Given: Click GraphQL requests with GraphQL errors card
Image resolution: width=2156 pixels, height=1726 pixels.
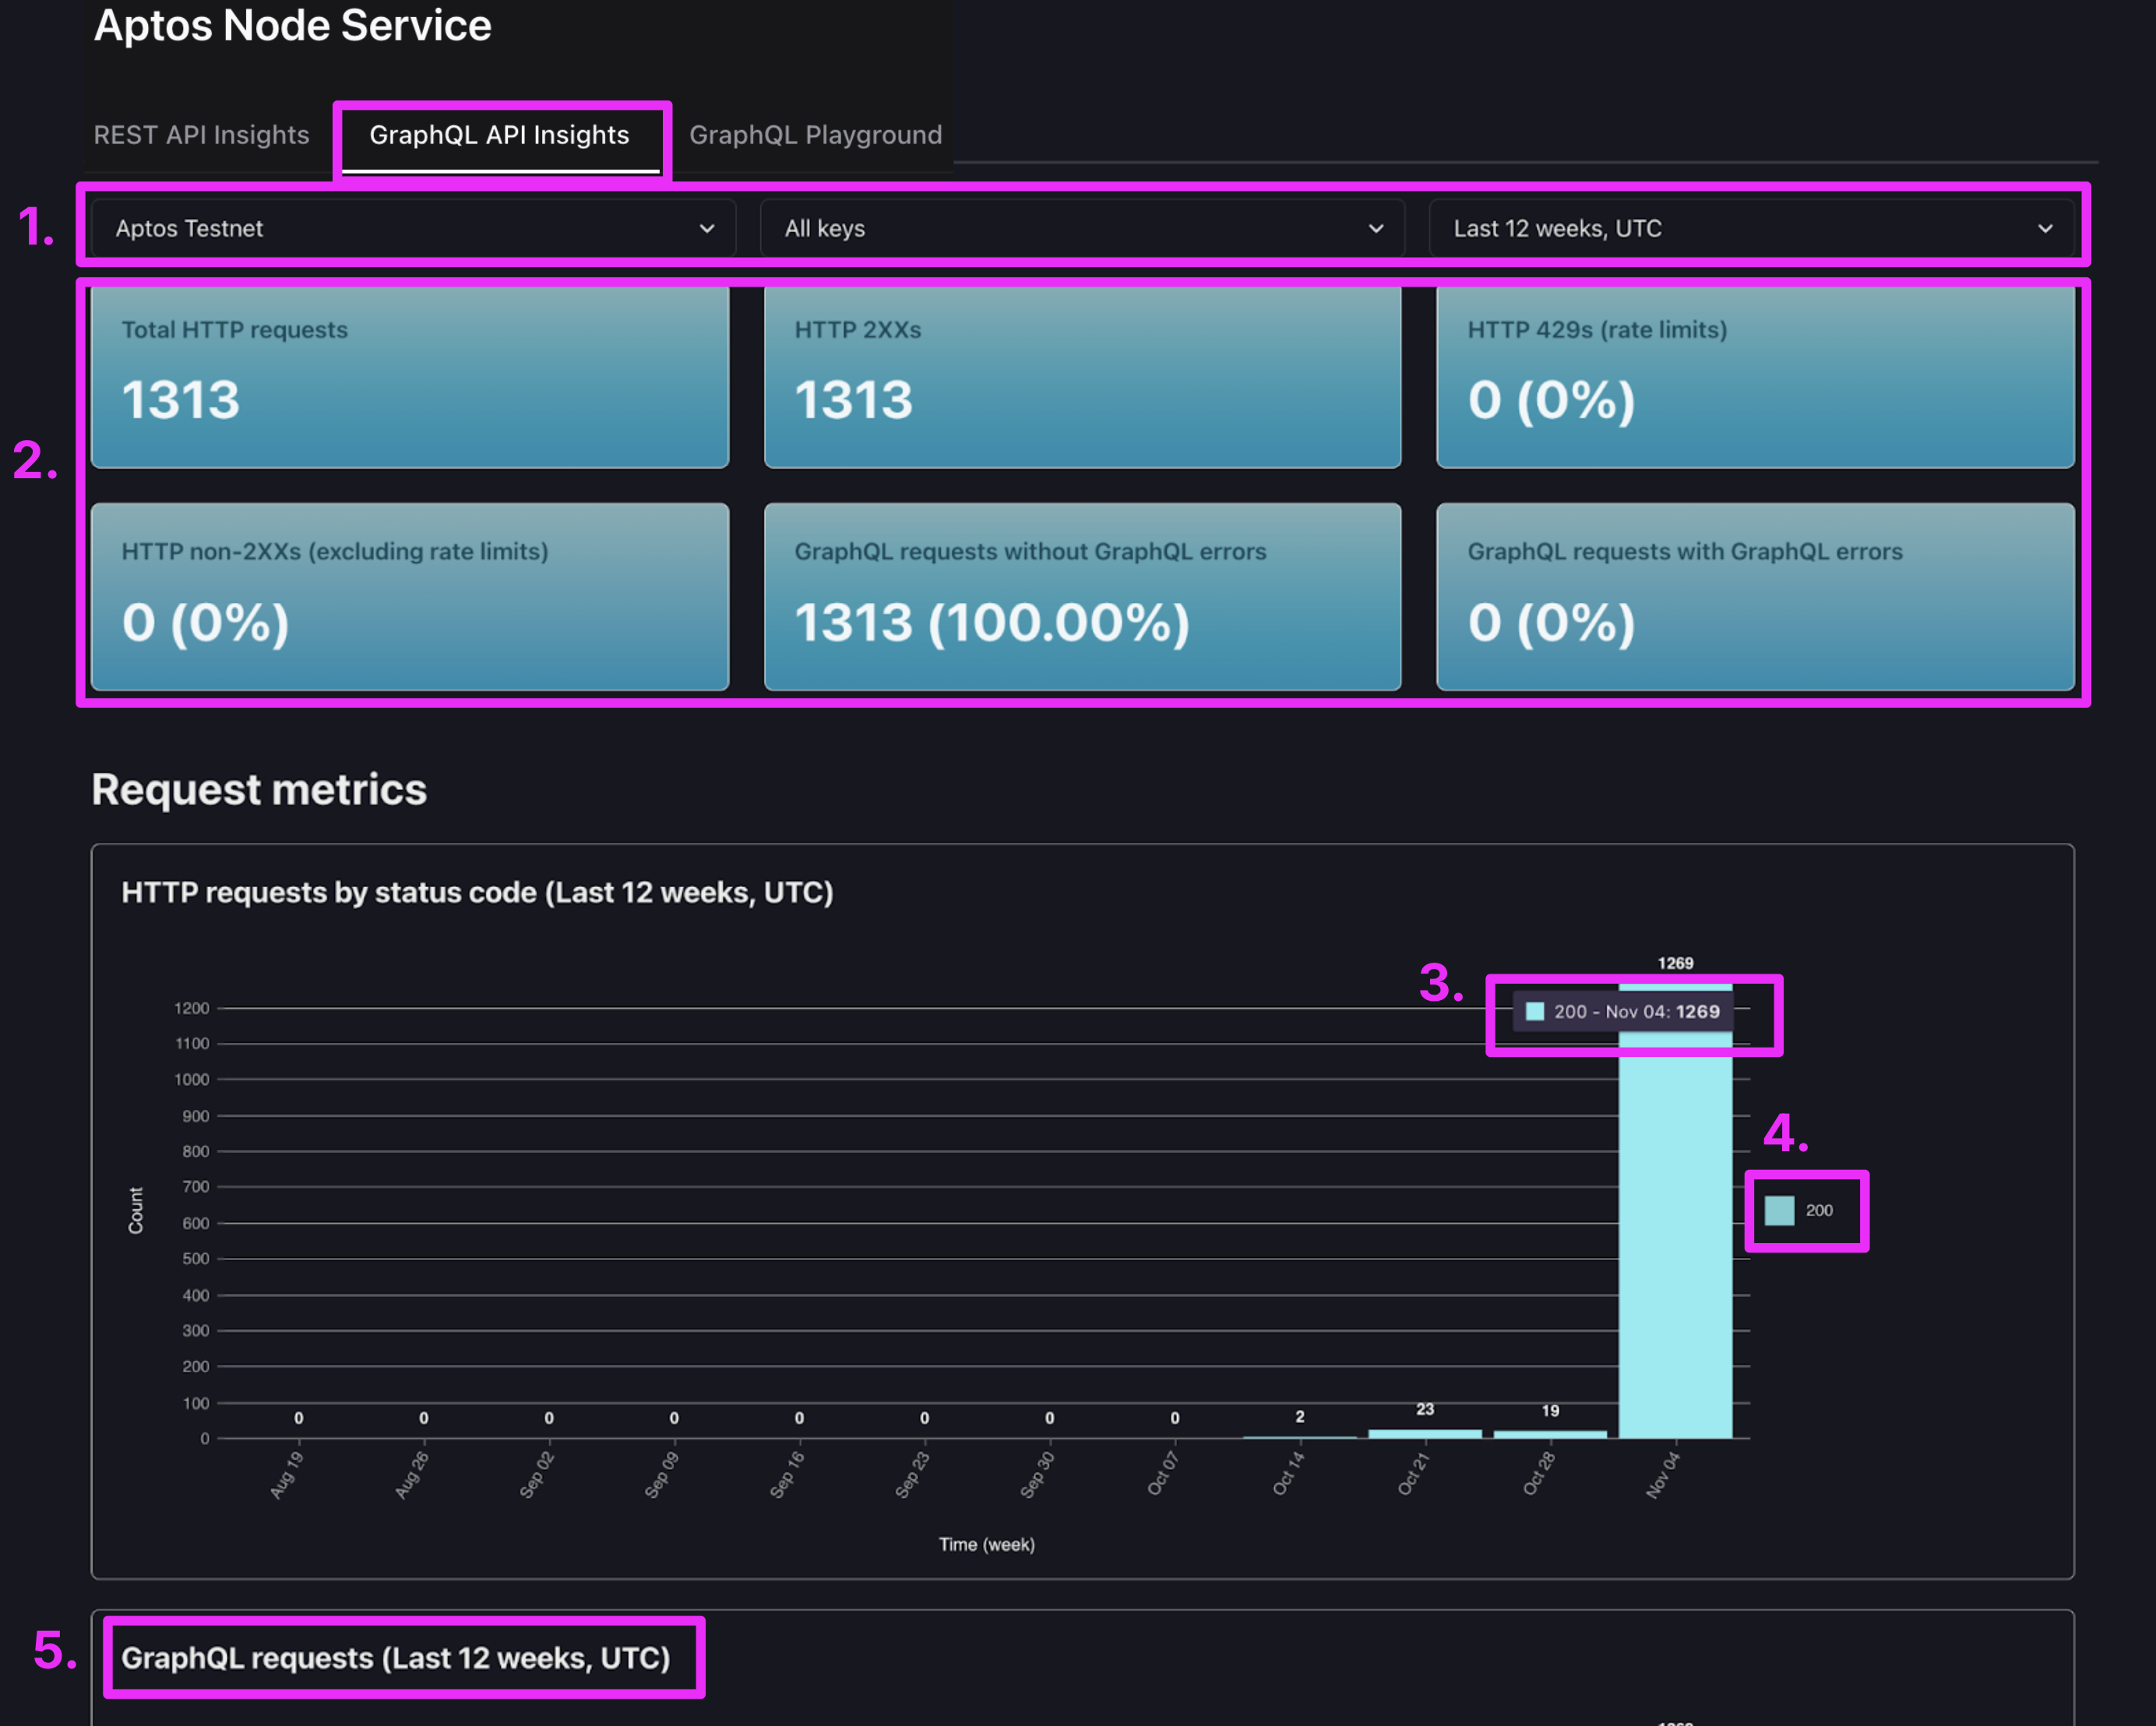Looking at the screenshot, I should pos(1755,597).
